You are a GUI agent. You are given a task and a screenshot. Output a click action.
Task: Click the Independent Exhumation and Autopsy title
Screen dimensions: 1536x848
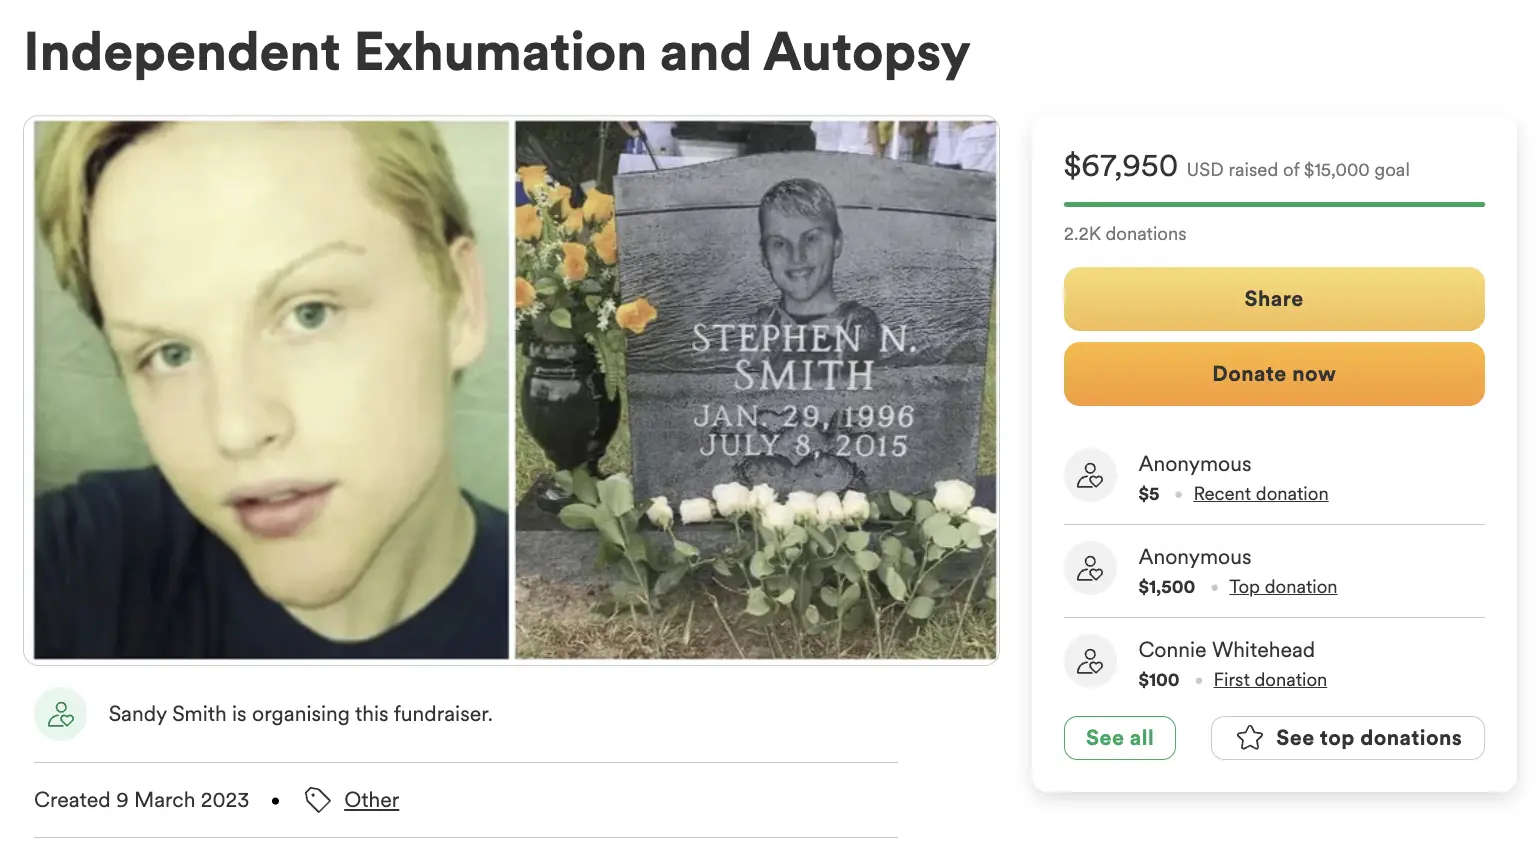pos(497,52)
